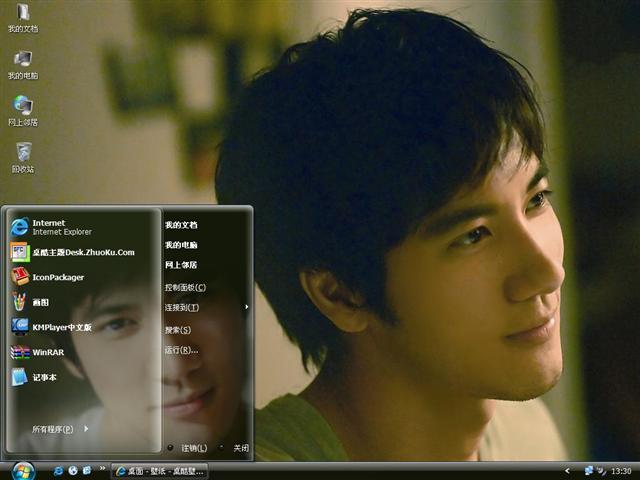Open 运行(R)... run dialog
This screenshot has height=480, width=640.
[x=182, y=350]
